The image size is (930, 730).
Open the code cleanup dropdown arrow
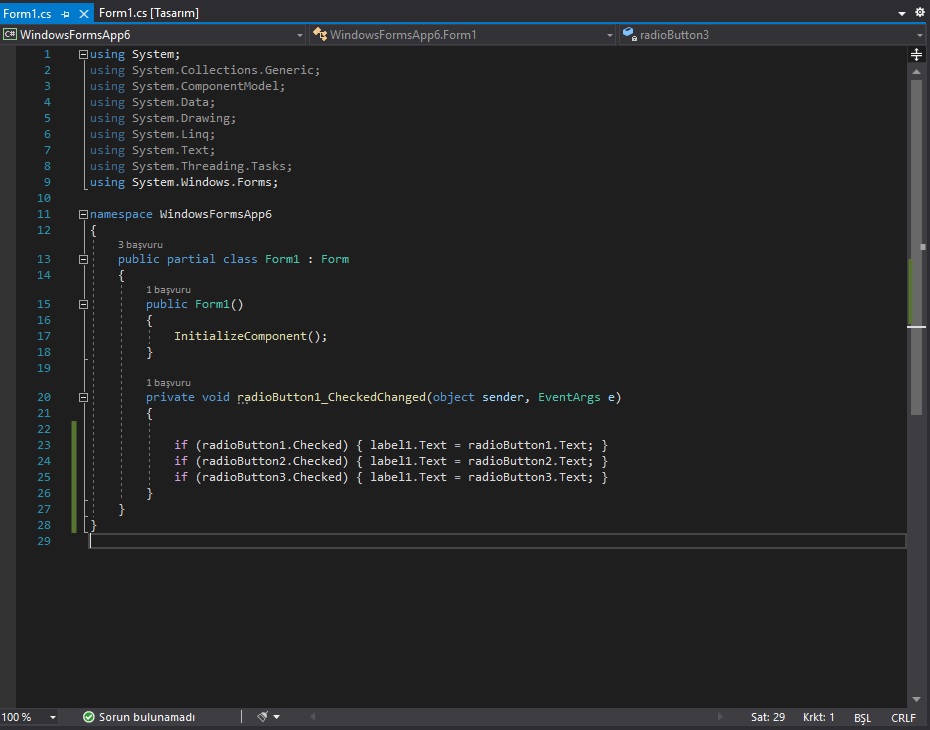(276, 717)
